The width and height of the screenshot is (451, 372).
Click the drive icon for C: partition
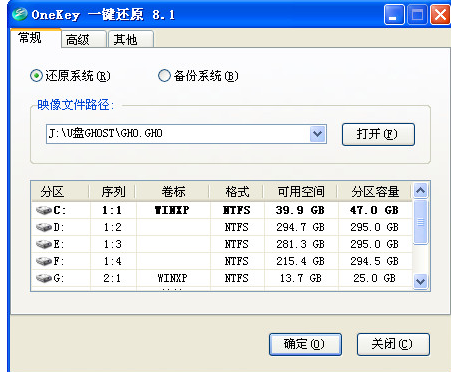tap(44, 210)
